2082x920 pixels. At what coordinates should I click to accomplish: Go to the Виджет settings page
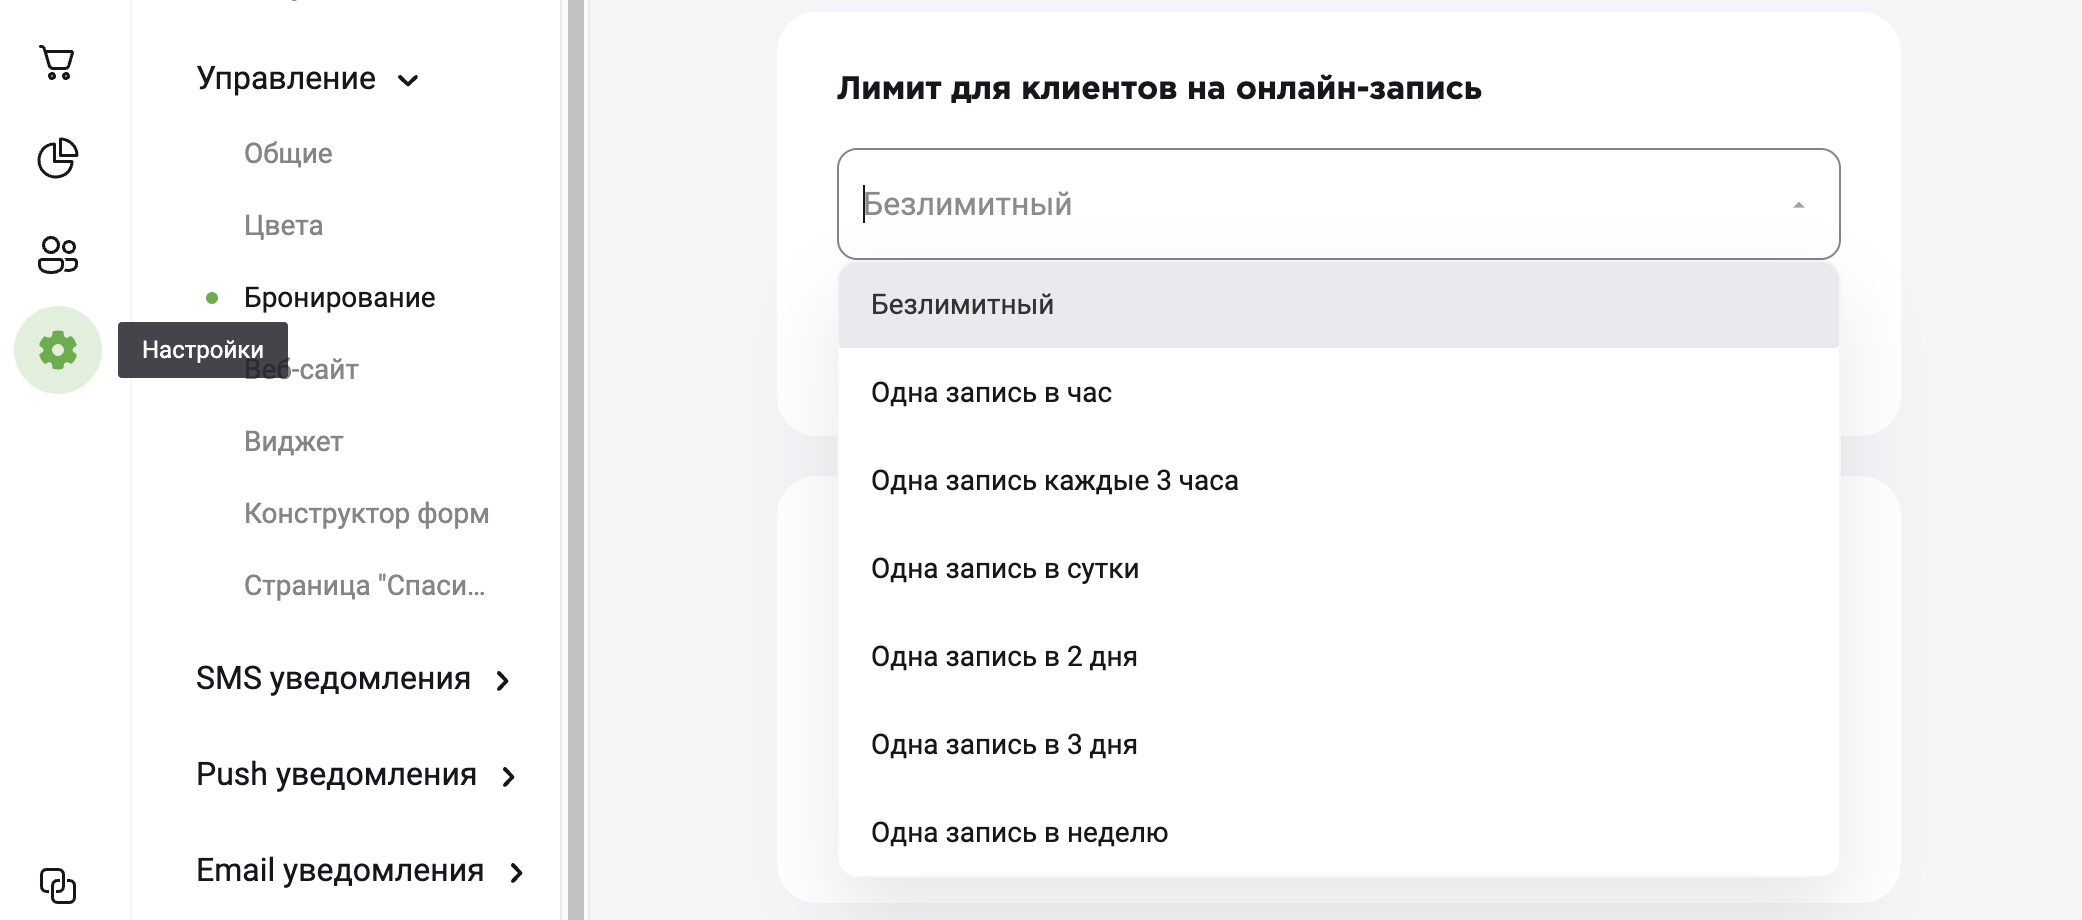[x=293, y=442]
